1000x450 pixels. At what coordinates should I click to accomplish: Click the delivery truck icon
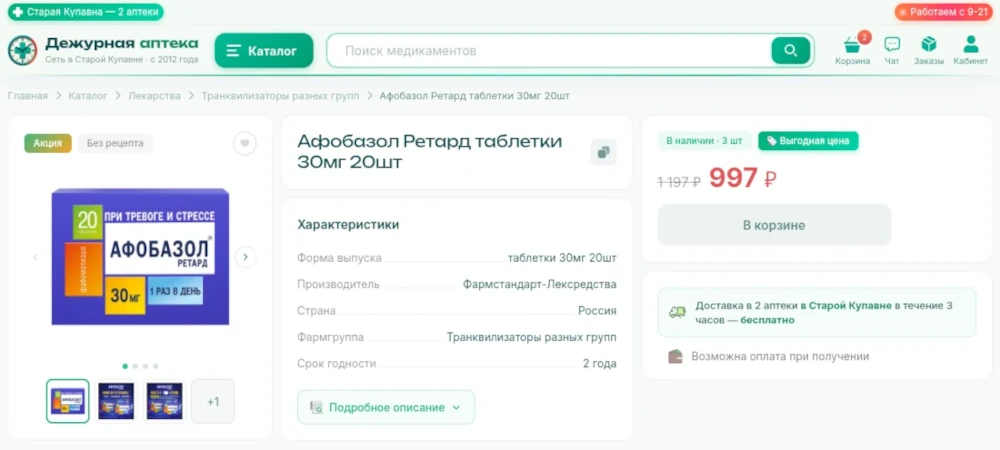(677, 312)
